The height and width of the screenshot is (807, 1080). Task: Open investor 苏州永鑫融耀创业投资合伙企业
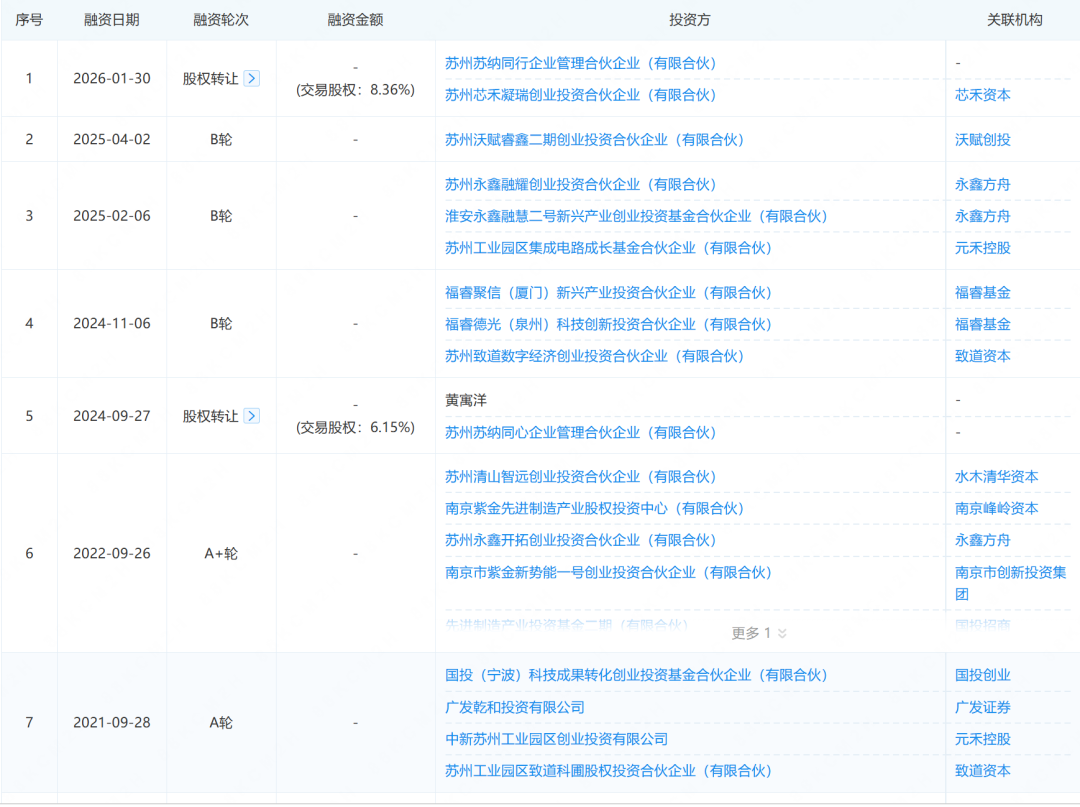[x=581, y=185]
